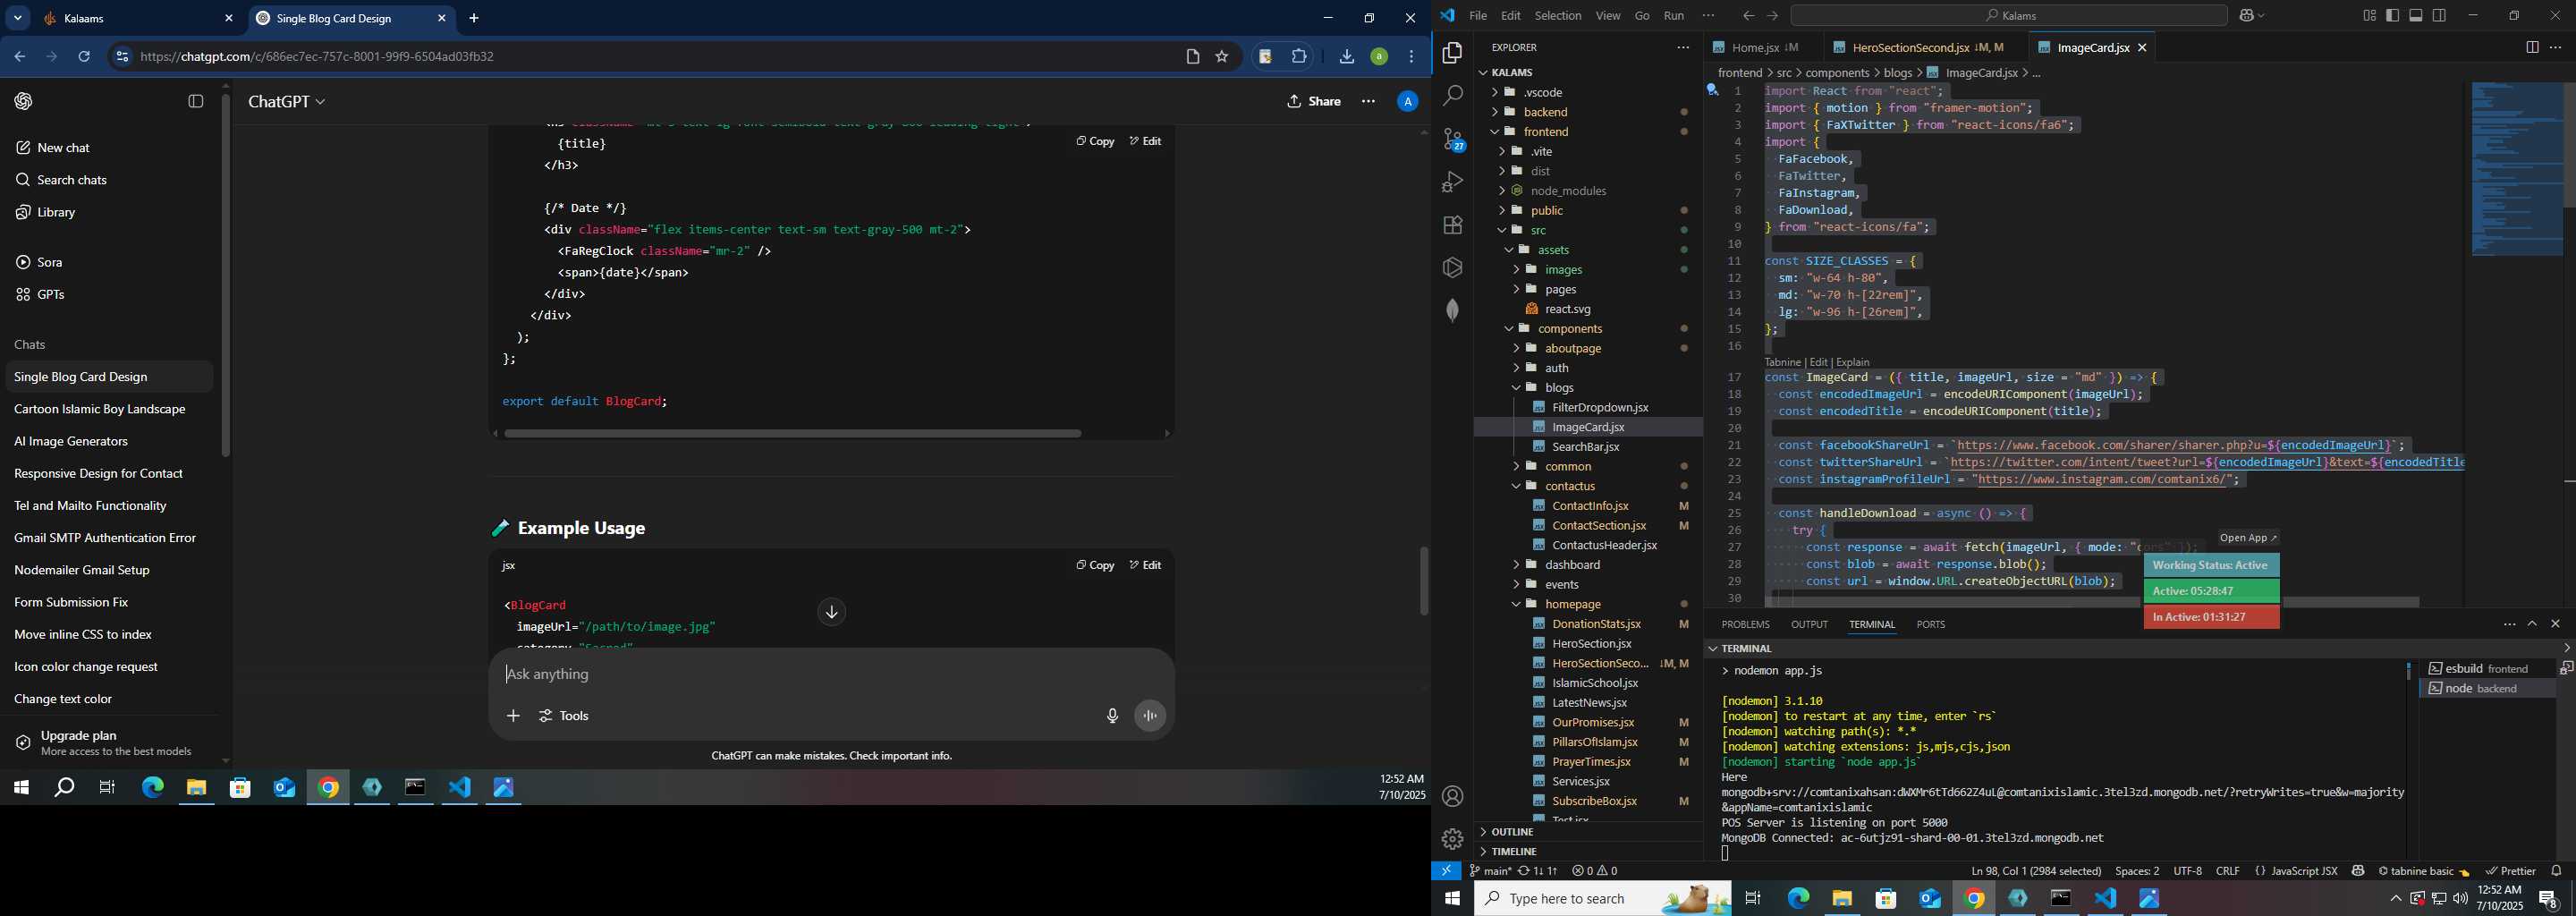Image resolution: width=2576 pixels, height=916 pixels.
Task: Open VS Code Explorer activity icon
Action: (x=1452, y=53)
